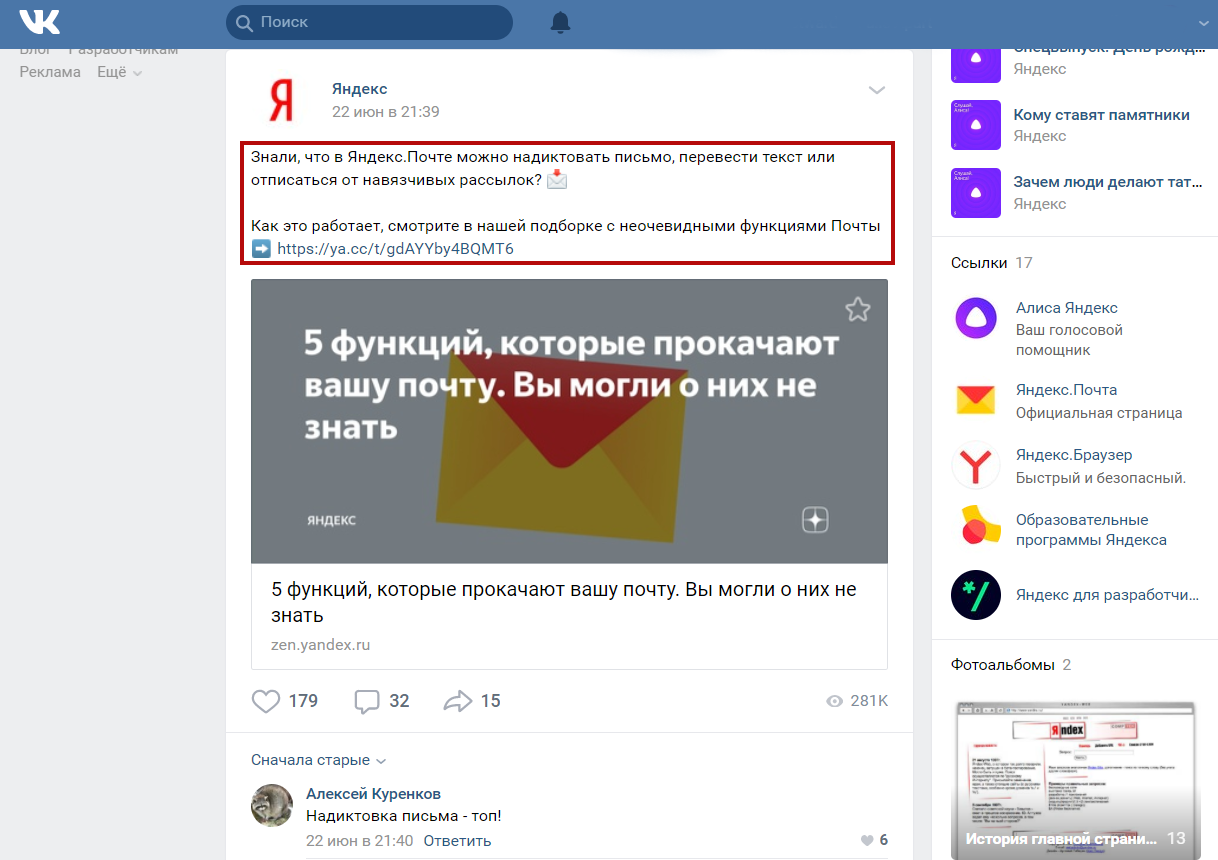This screenshot has width=1218, height=860.
Task: Open Alisa Yandex link icon
Action: [976, 319]
